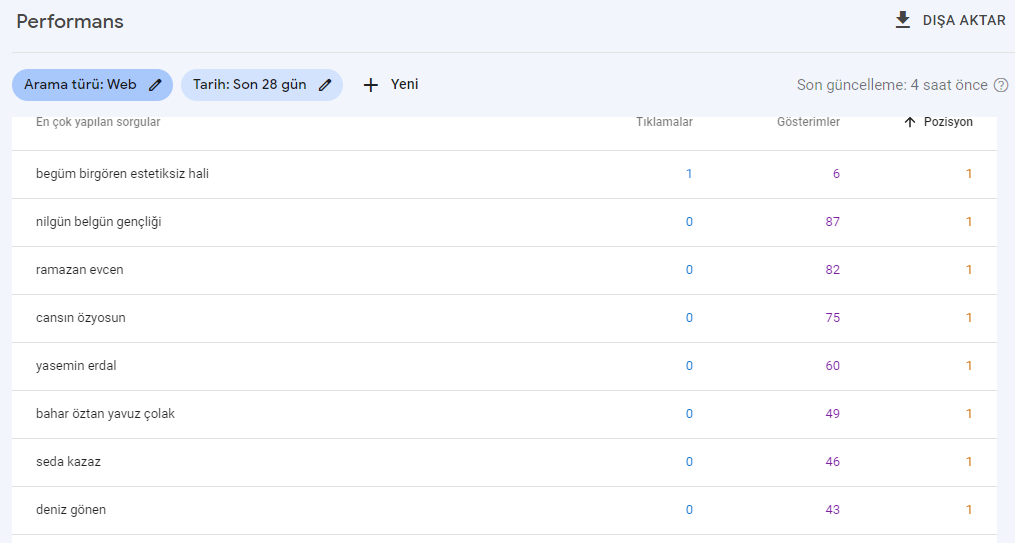Select the query yasemin erdal

76,366
